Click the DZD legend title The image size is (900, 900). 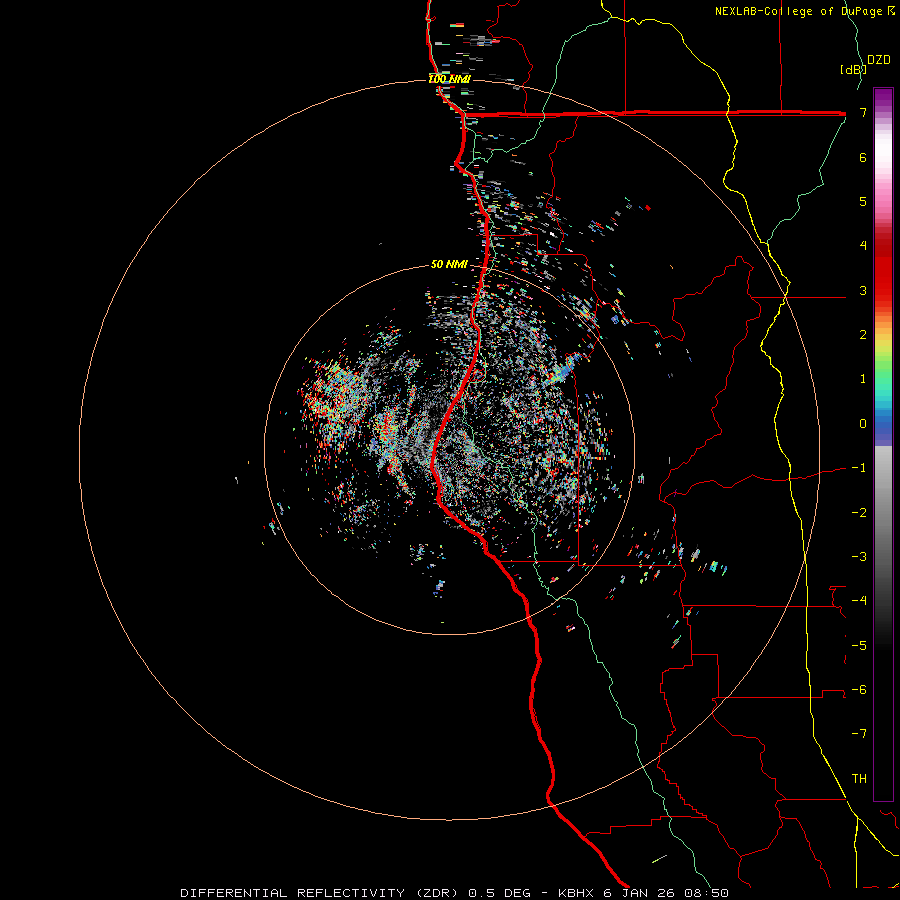pyautogui.click(x=879, y=60)
